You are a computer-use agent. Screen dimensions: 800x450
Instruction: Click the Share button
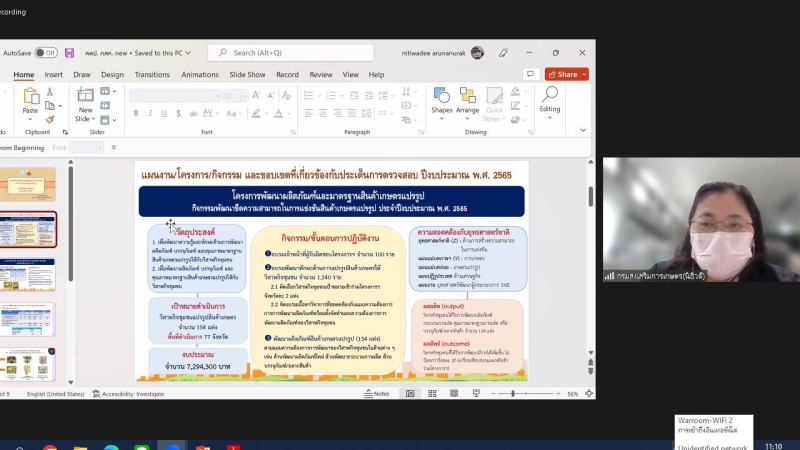coord(566,74)
